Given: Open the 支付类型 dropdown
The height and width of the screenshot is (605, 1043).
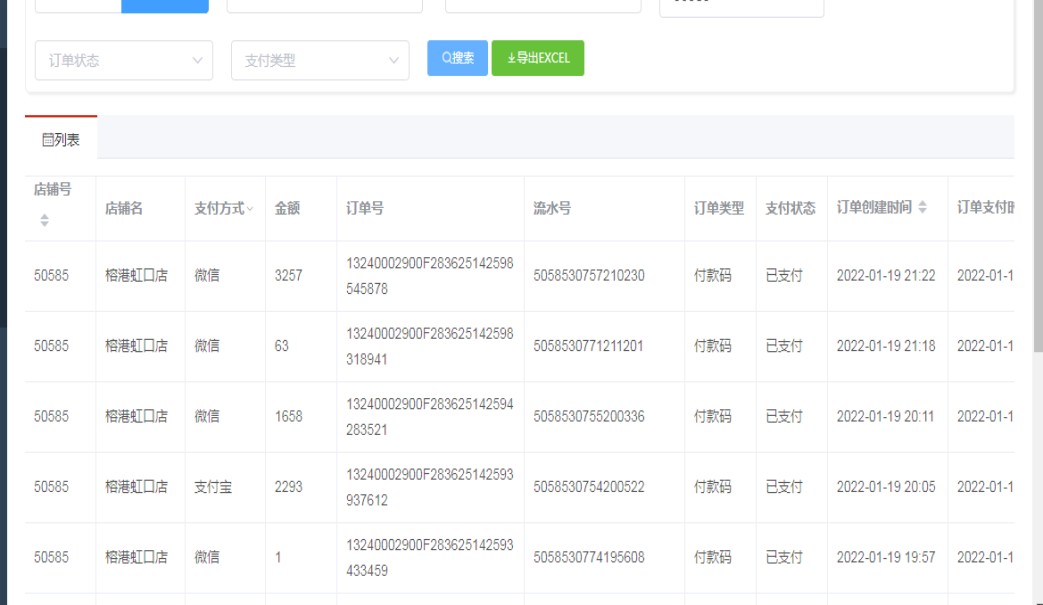Looking at the screenshot, I should click(x=320, y=60).
